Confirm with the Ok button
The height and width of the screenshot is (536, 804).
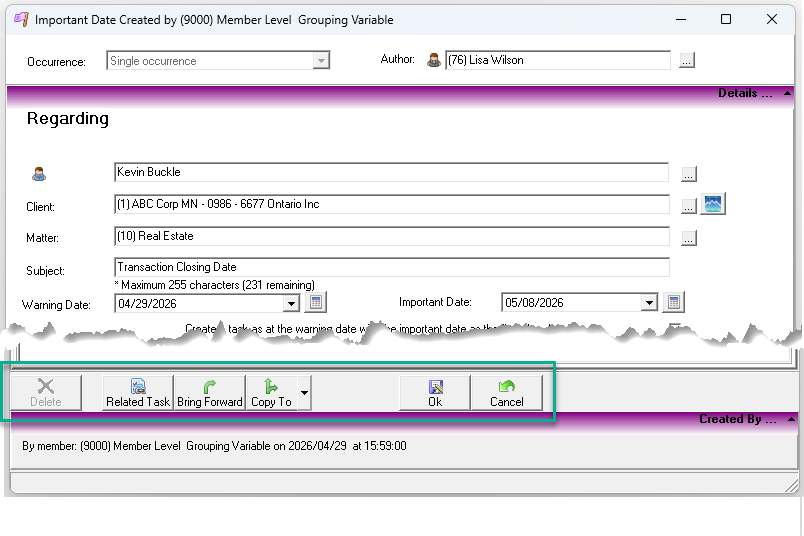tap(435, 393)
